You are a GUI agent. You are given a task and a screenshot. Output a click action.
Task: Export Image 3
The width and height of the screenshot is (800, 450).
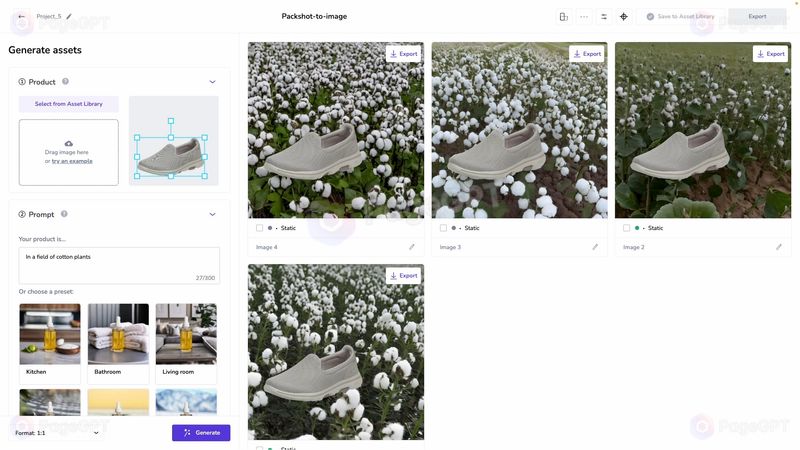587,54
